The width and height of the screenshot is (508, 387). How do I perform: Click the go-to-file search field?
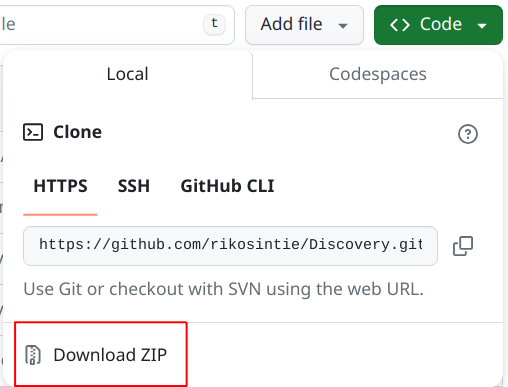(x=117, y=25)
